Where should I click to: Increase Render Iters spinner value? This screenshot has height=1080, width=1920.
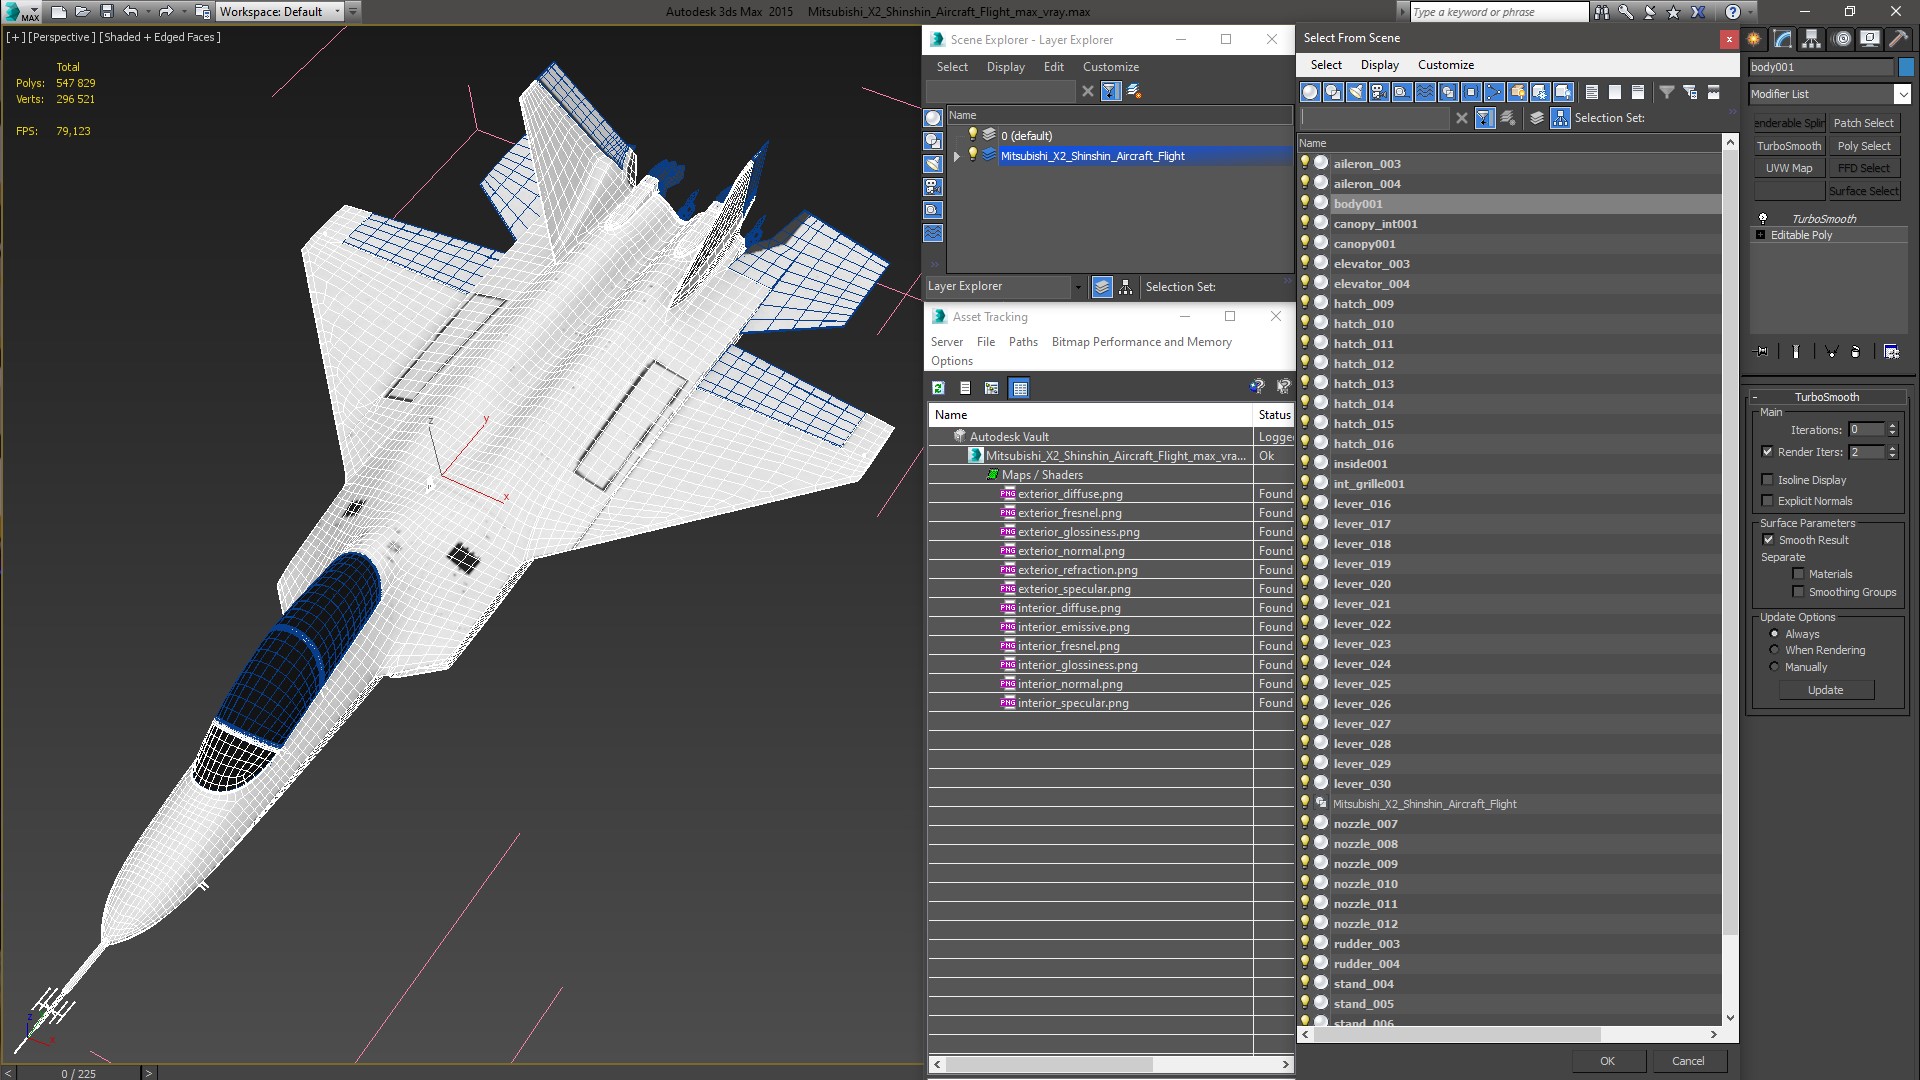pyautogui.click(x=1892, y=448)
